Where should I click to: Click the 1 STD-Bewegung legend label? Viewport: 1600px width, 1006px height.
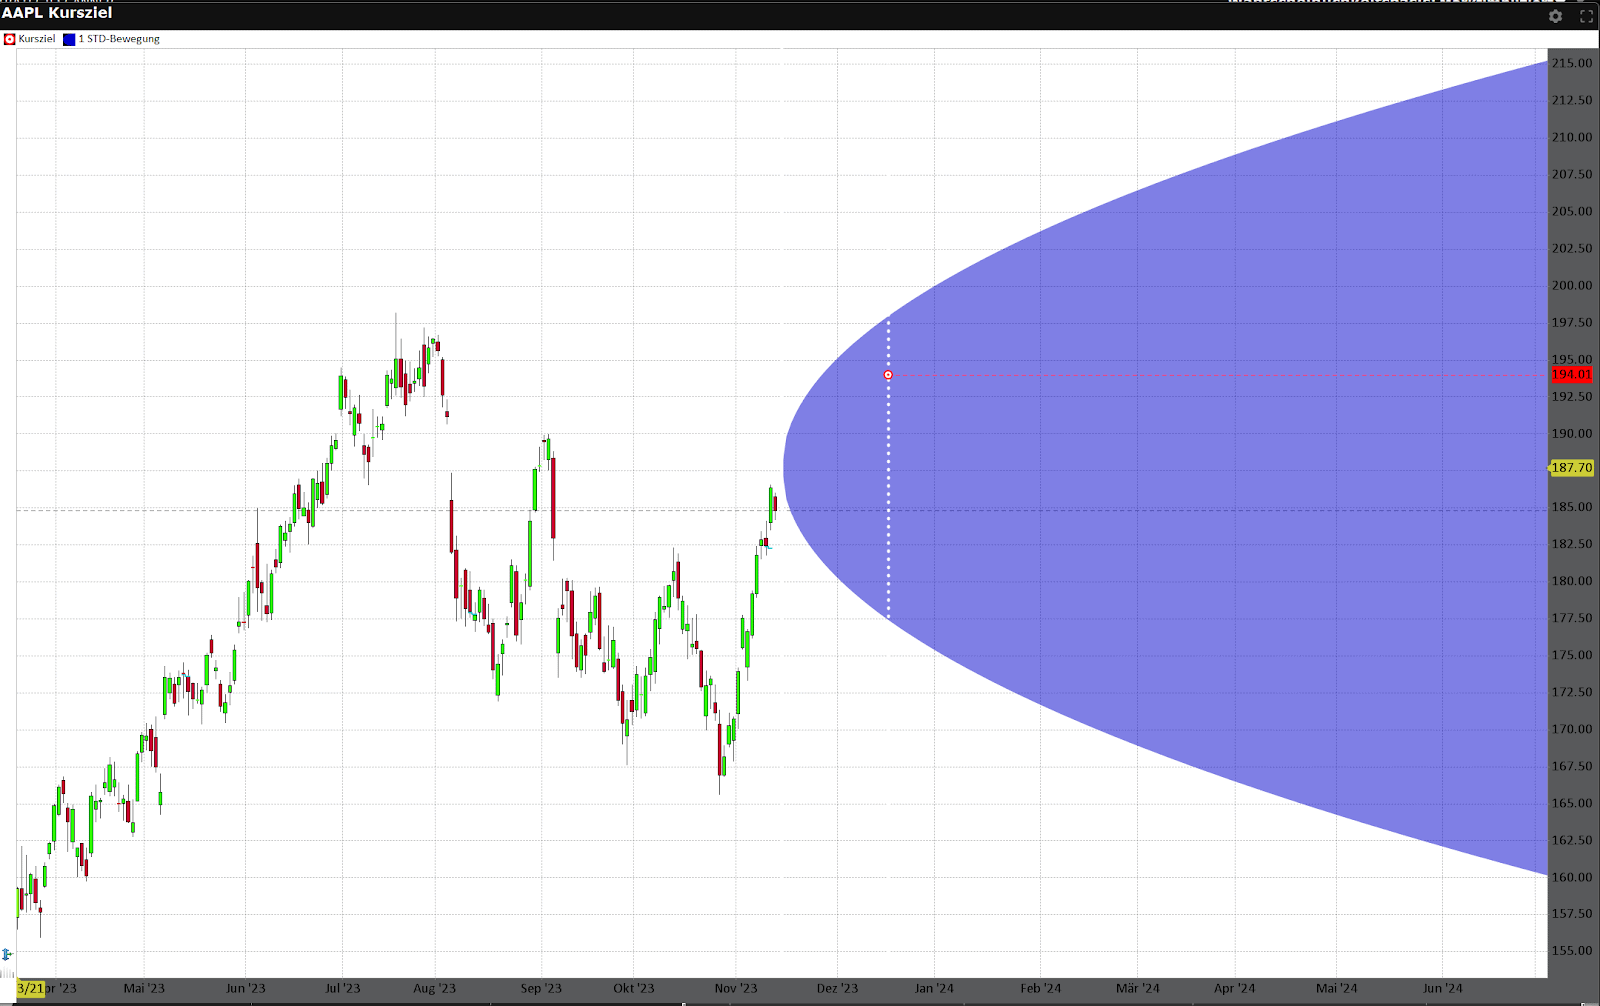119,39
